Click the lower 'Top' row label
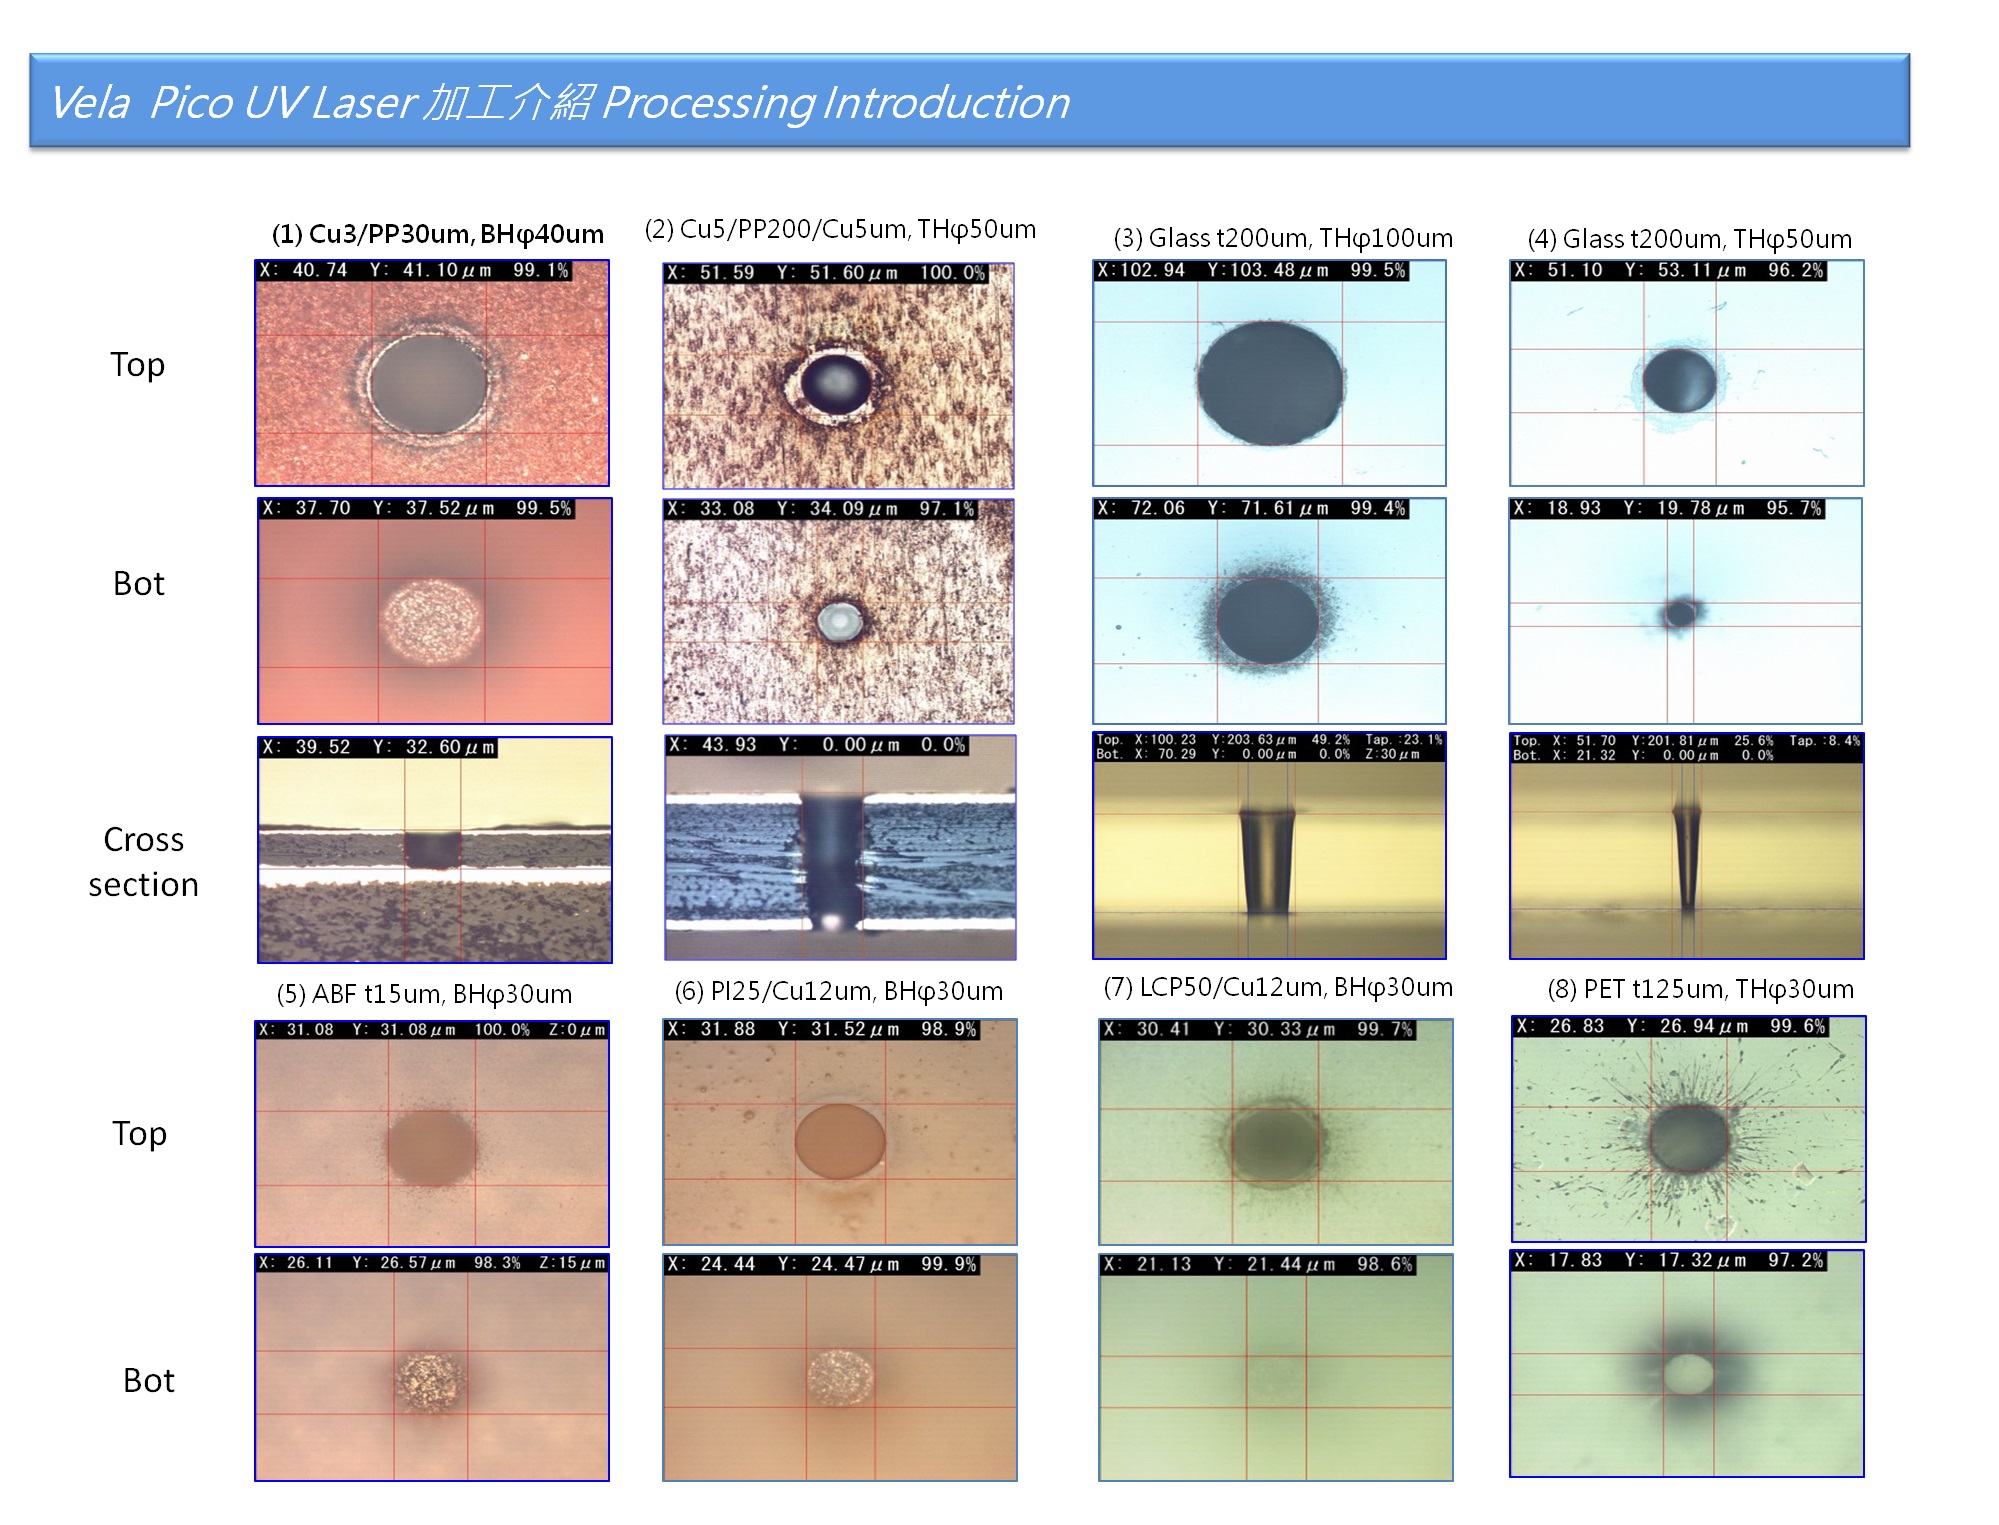This screenshot has width=1999, height=1525. click(139, 1134)
